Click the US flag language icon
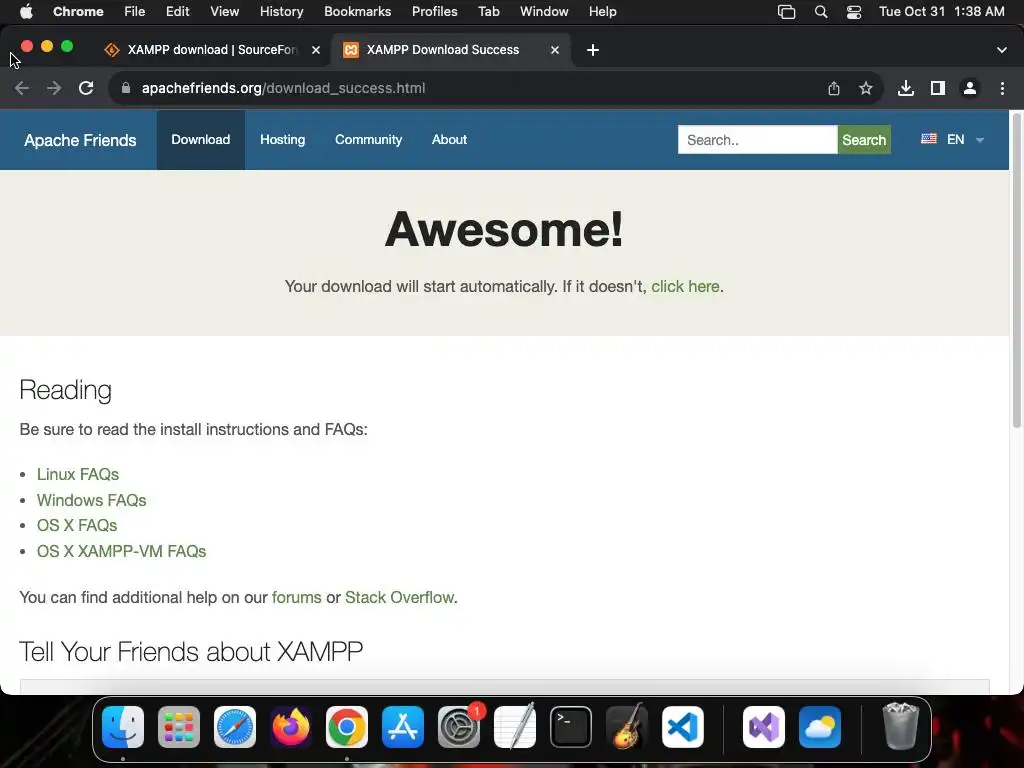 (929, 139)
